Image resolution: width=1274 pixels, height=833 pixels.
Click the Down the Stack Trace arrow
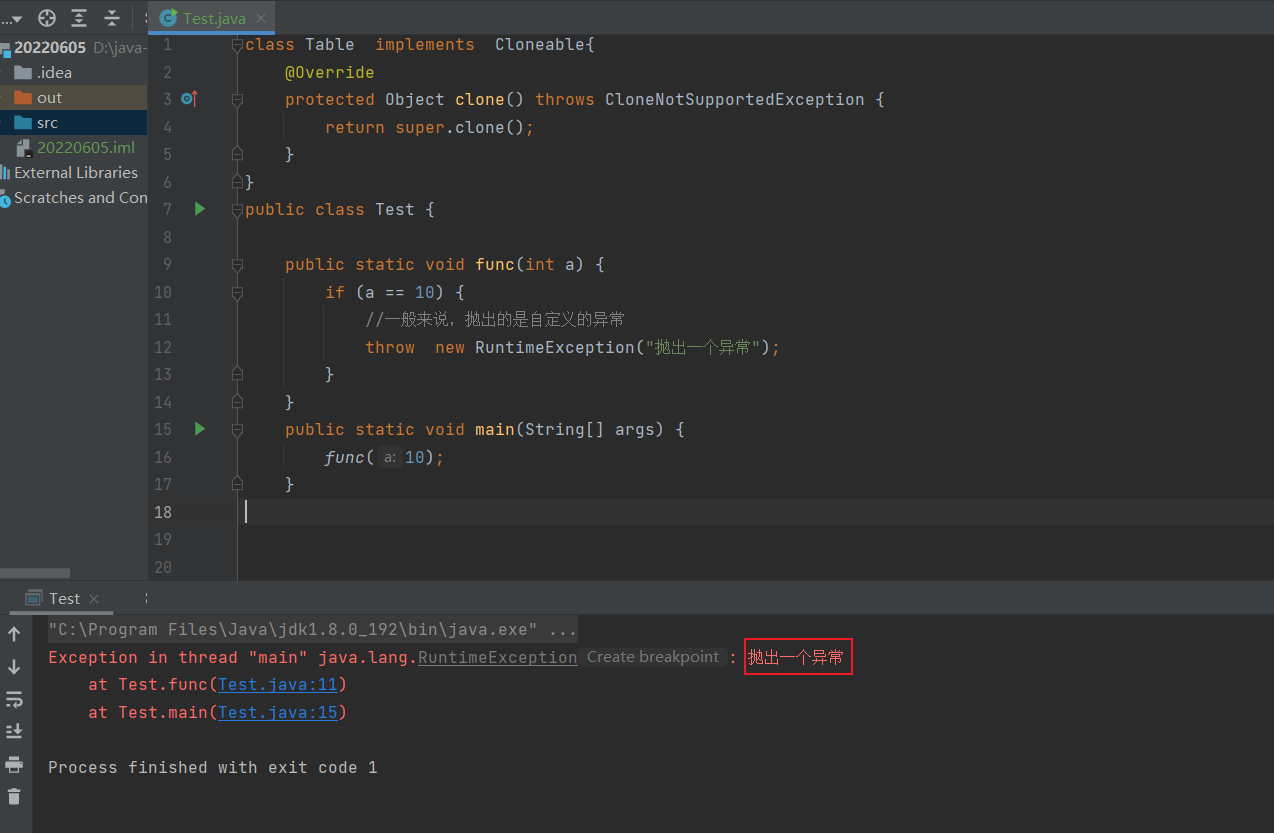pyautogui.click(x=14, y=667)
